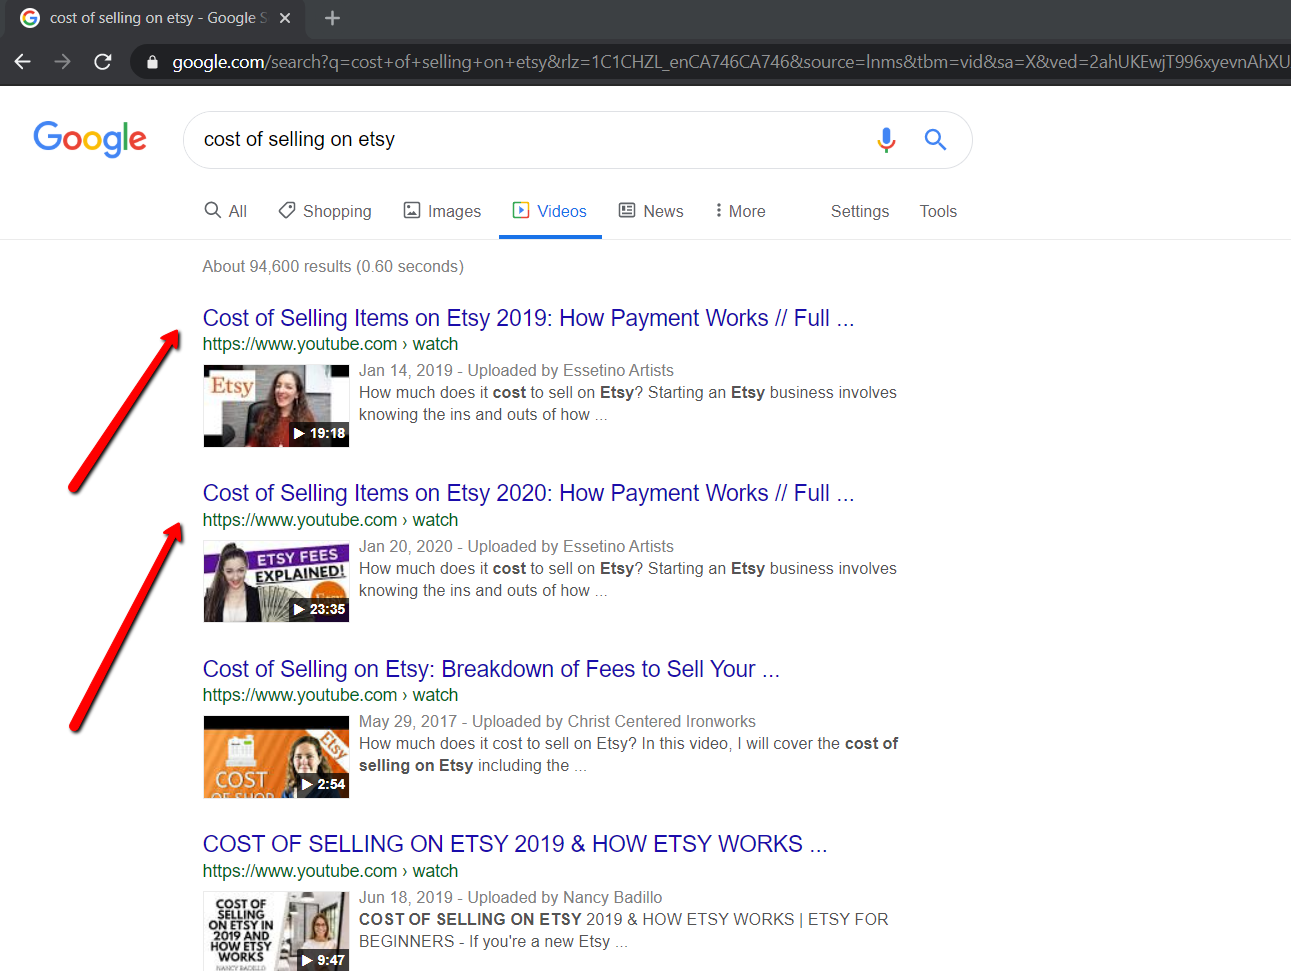The image size is (1291, 971).
Task: Click the 2:54 video thumbnail
Action: (276, 756)
